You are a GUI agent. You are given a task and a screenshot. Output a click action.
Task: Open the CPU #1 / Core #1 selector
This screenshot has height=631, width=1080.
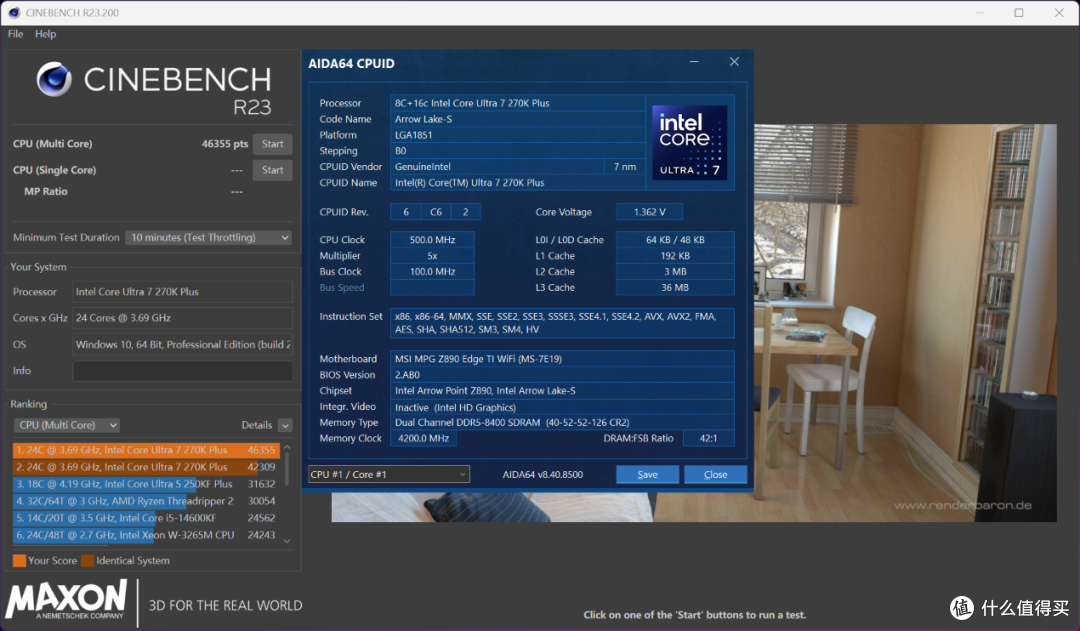tap(389, 474)
